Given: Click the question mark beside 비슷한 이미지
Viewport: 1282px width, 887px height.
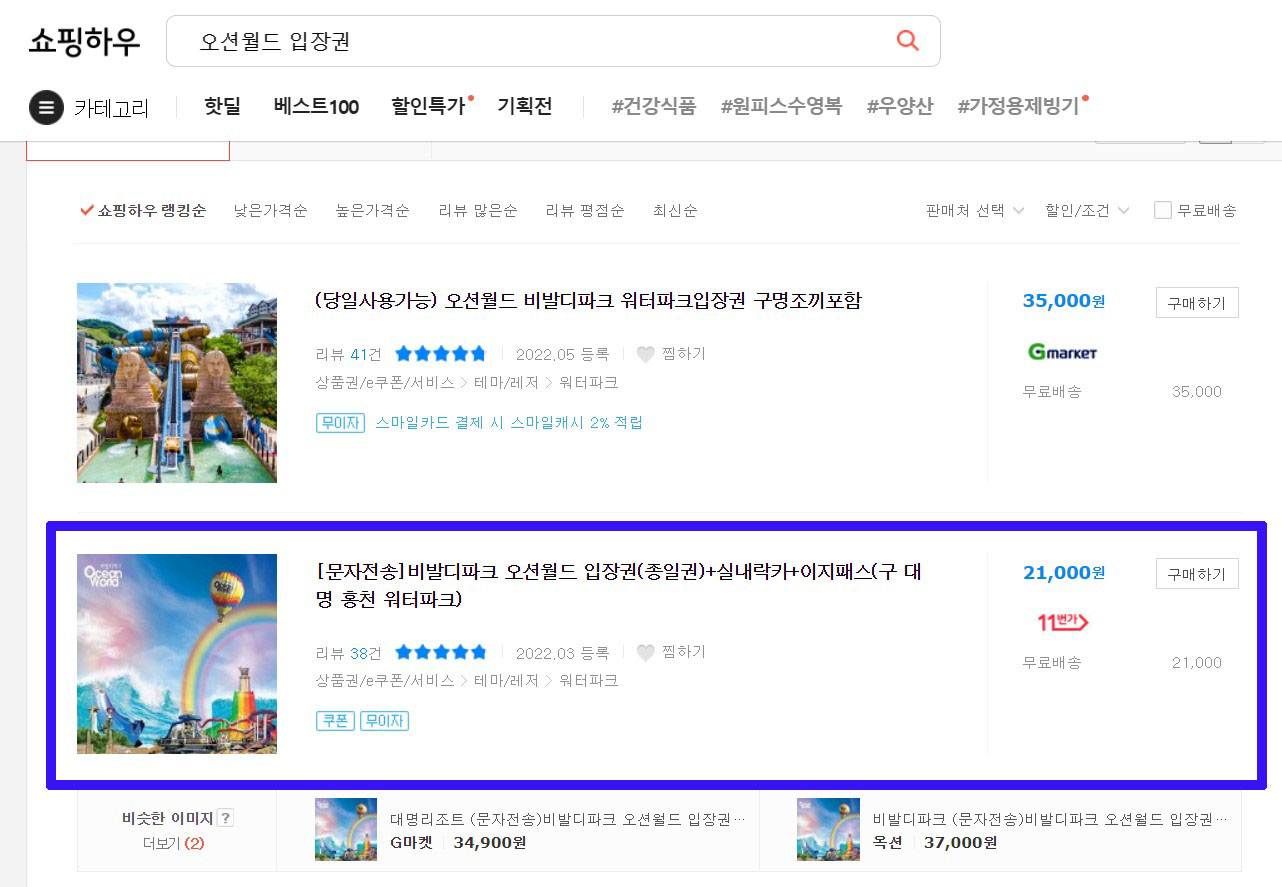Looking at the screenshot, I should tap(225, 818).
